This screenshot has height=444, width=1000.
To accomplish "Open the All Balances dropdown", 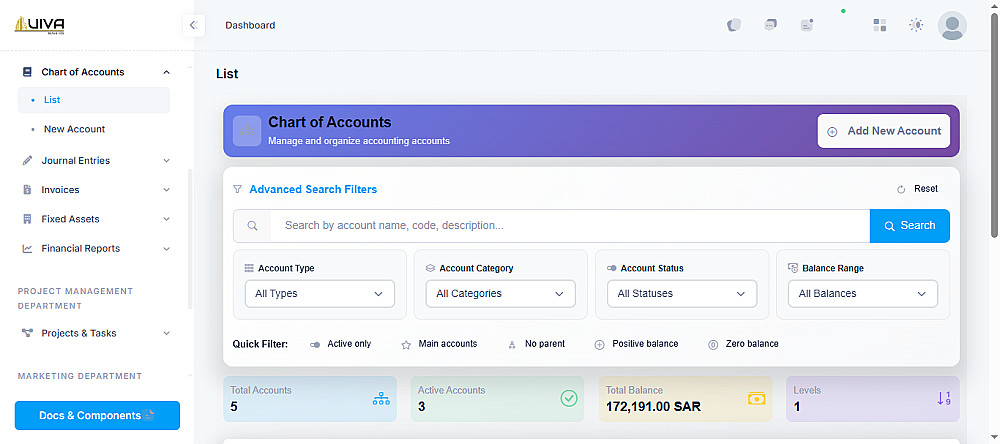I will (x=862, y=294).
